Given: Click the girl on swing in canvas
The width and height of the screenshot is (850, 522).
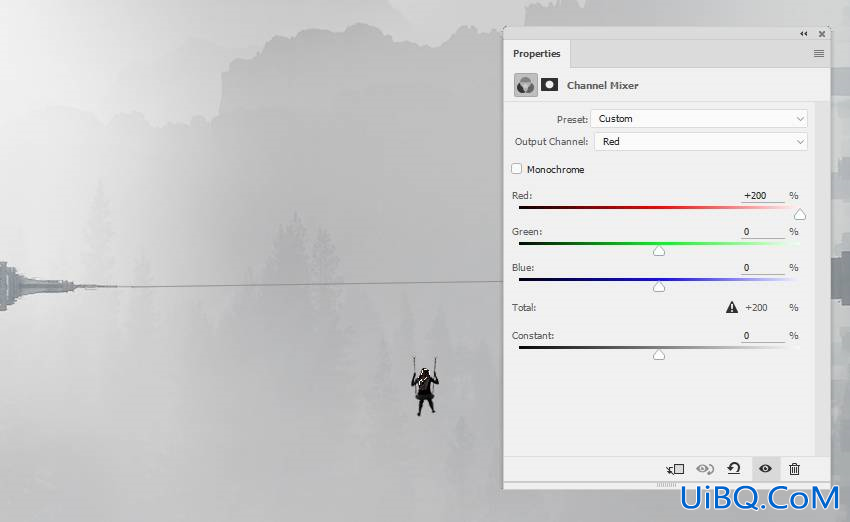Looking at the screenshot, I should [424, 386].
